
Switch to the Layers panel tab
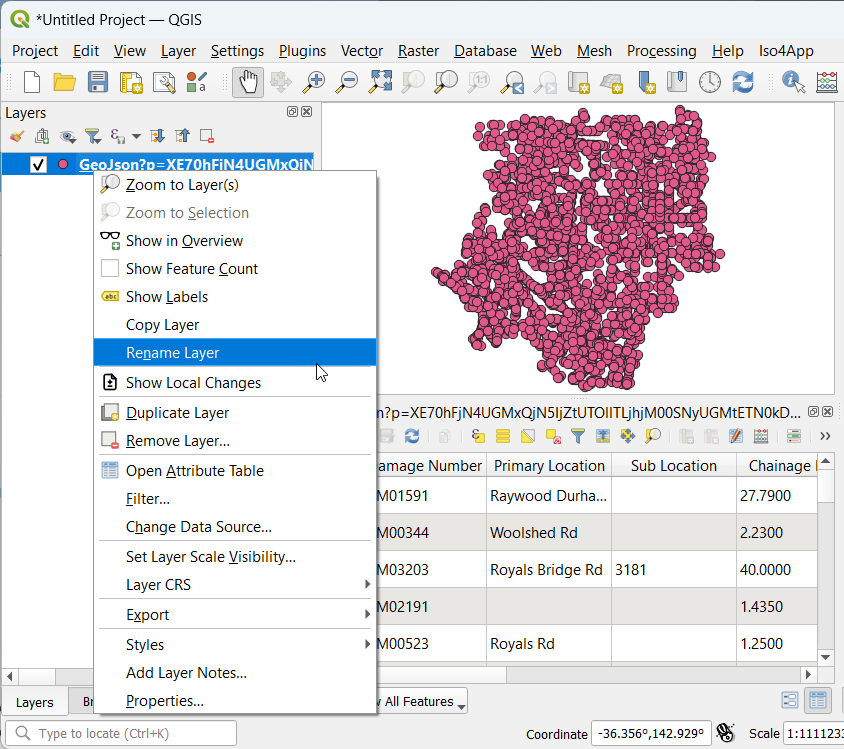click(34, 702)
